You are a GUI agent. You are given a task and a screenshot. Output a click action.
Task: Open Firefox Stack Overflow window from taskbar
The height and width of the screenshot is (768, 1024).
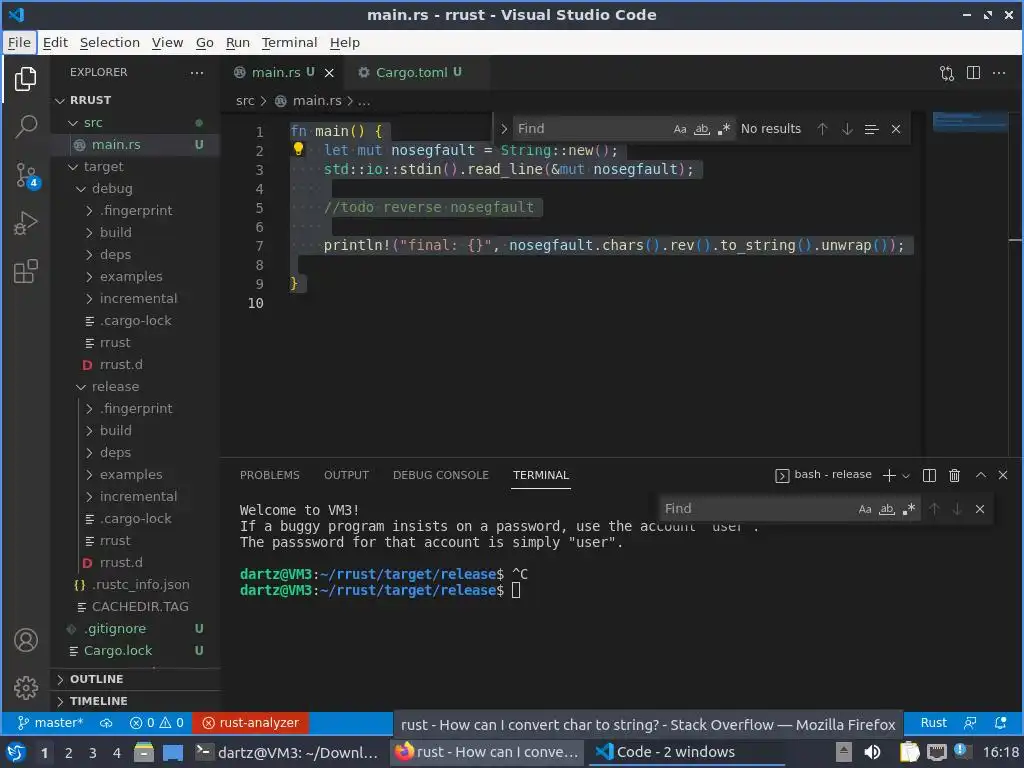pyautogui.click(x=488, y=752)
